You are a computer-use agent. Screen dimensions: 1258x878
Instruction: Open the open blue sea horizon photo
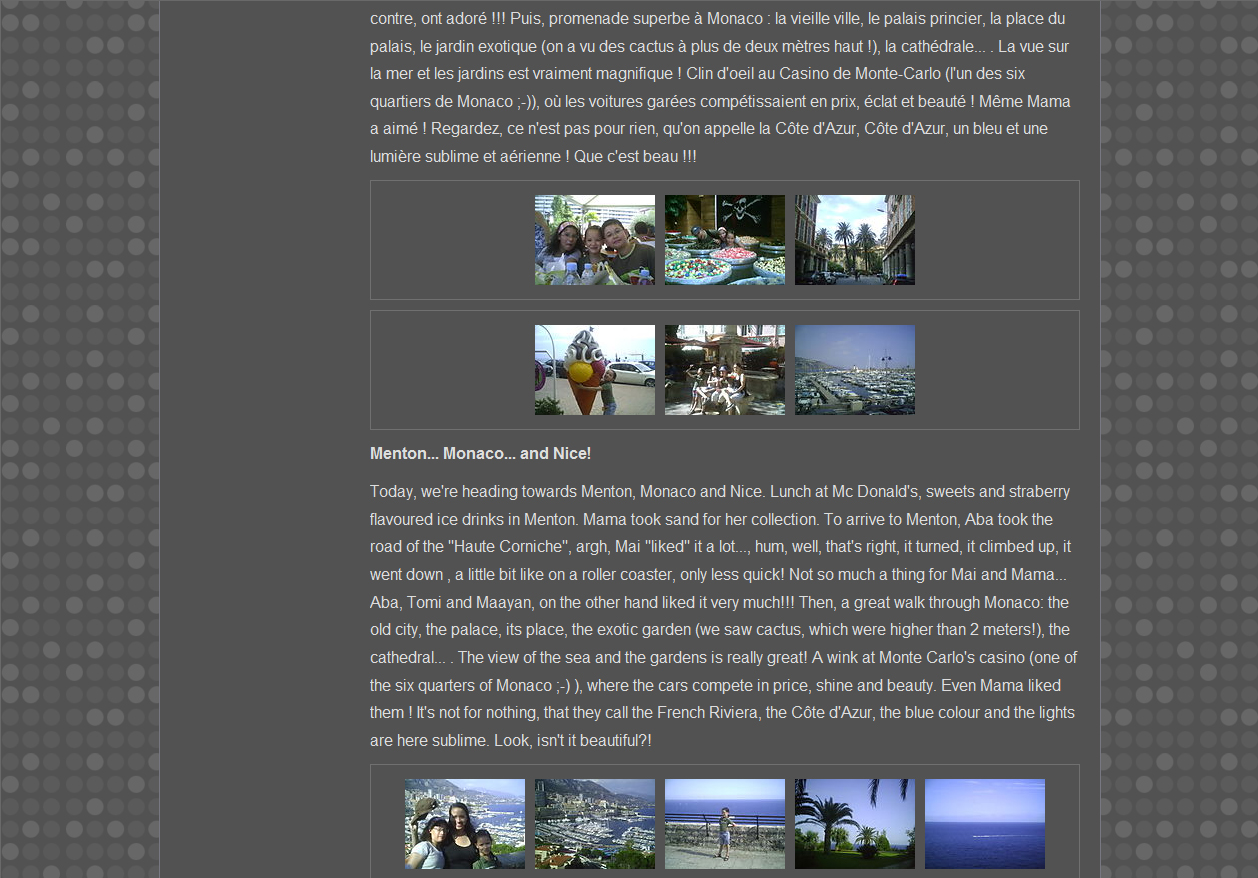[x=984, y=824]
